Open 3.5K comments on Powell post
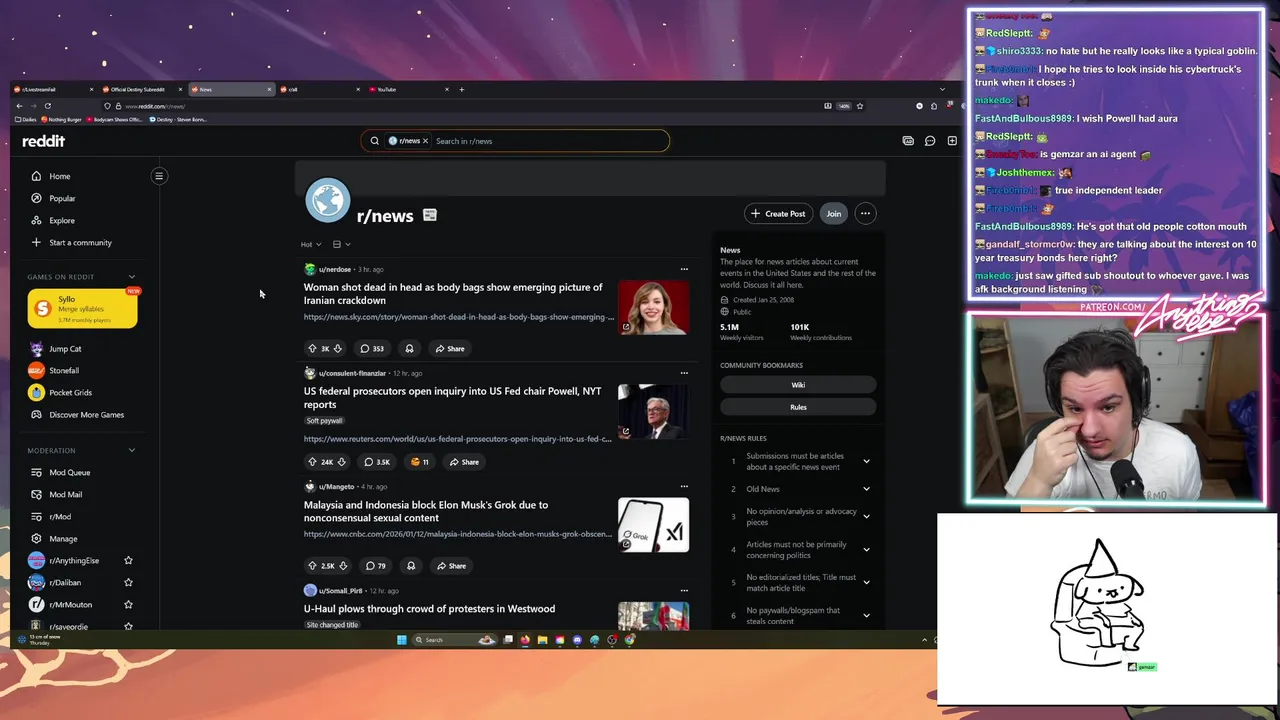 (x=377, y=462)
